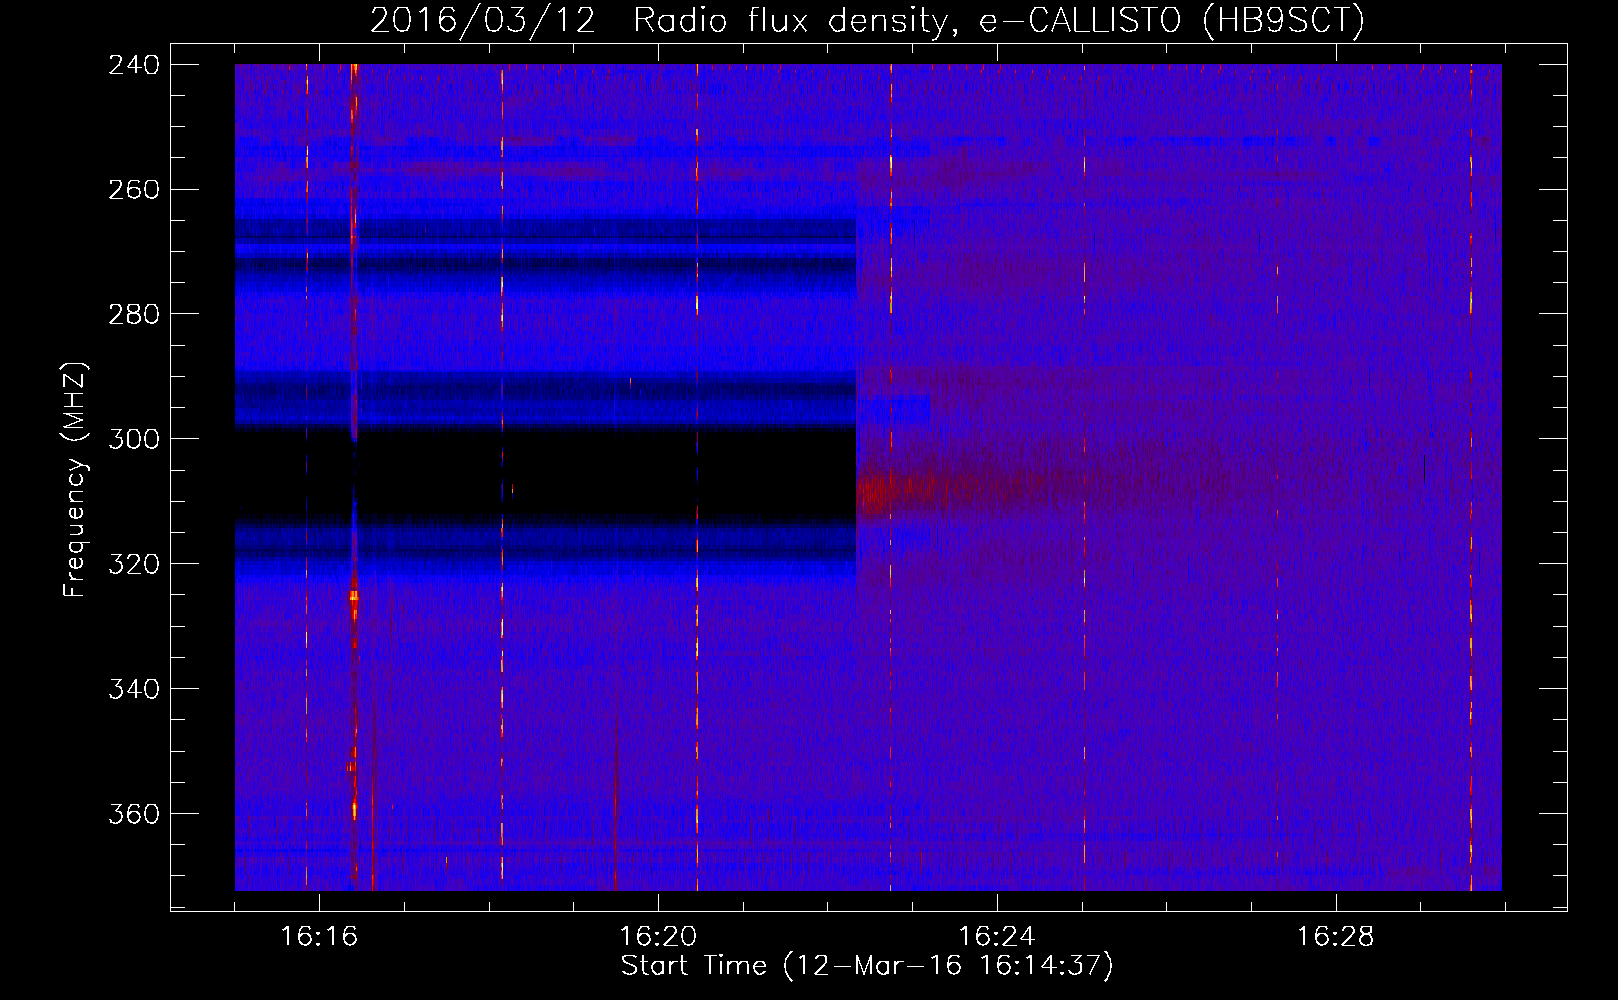Image resolution: width=1618 pixels, height=1000 pixels.
Task: Click the 'Frequency (MHZ)' axis label
Action: point(75,479)
